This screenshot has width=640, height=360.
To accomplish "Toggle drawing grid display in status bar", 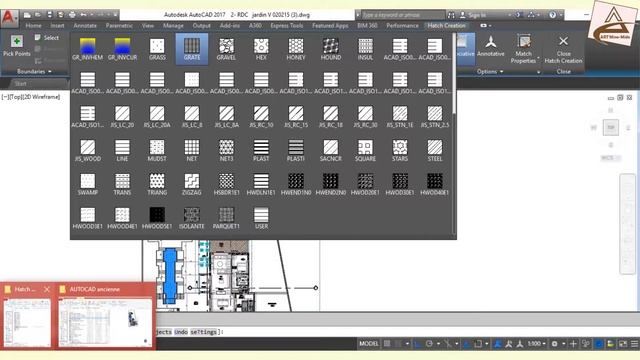I will (x=387, y=344).
